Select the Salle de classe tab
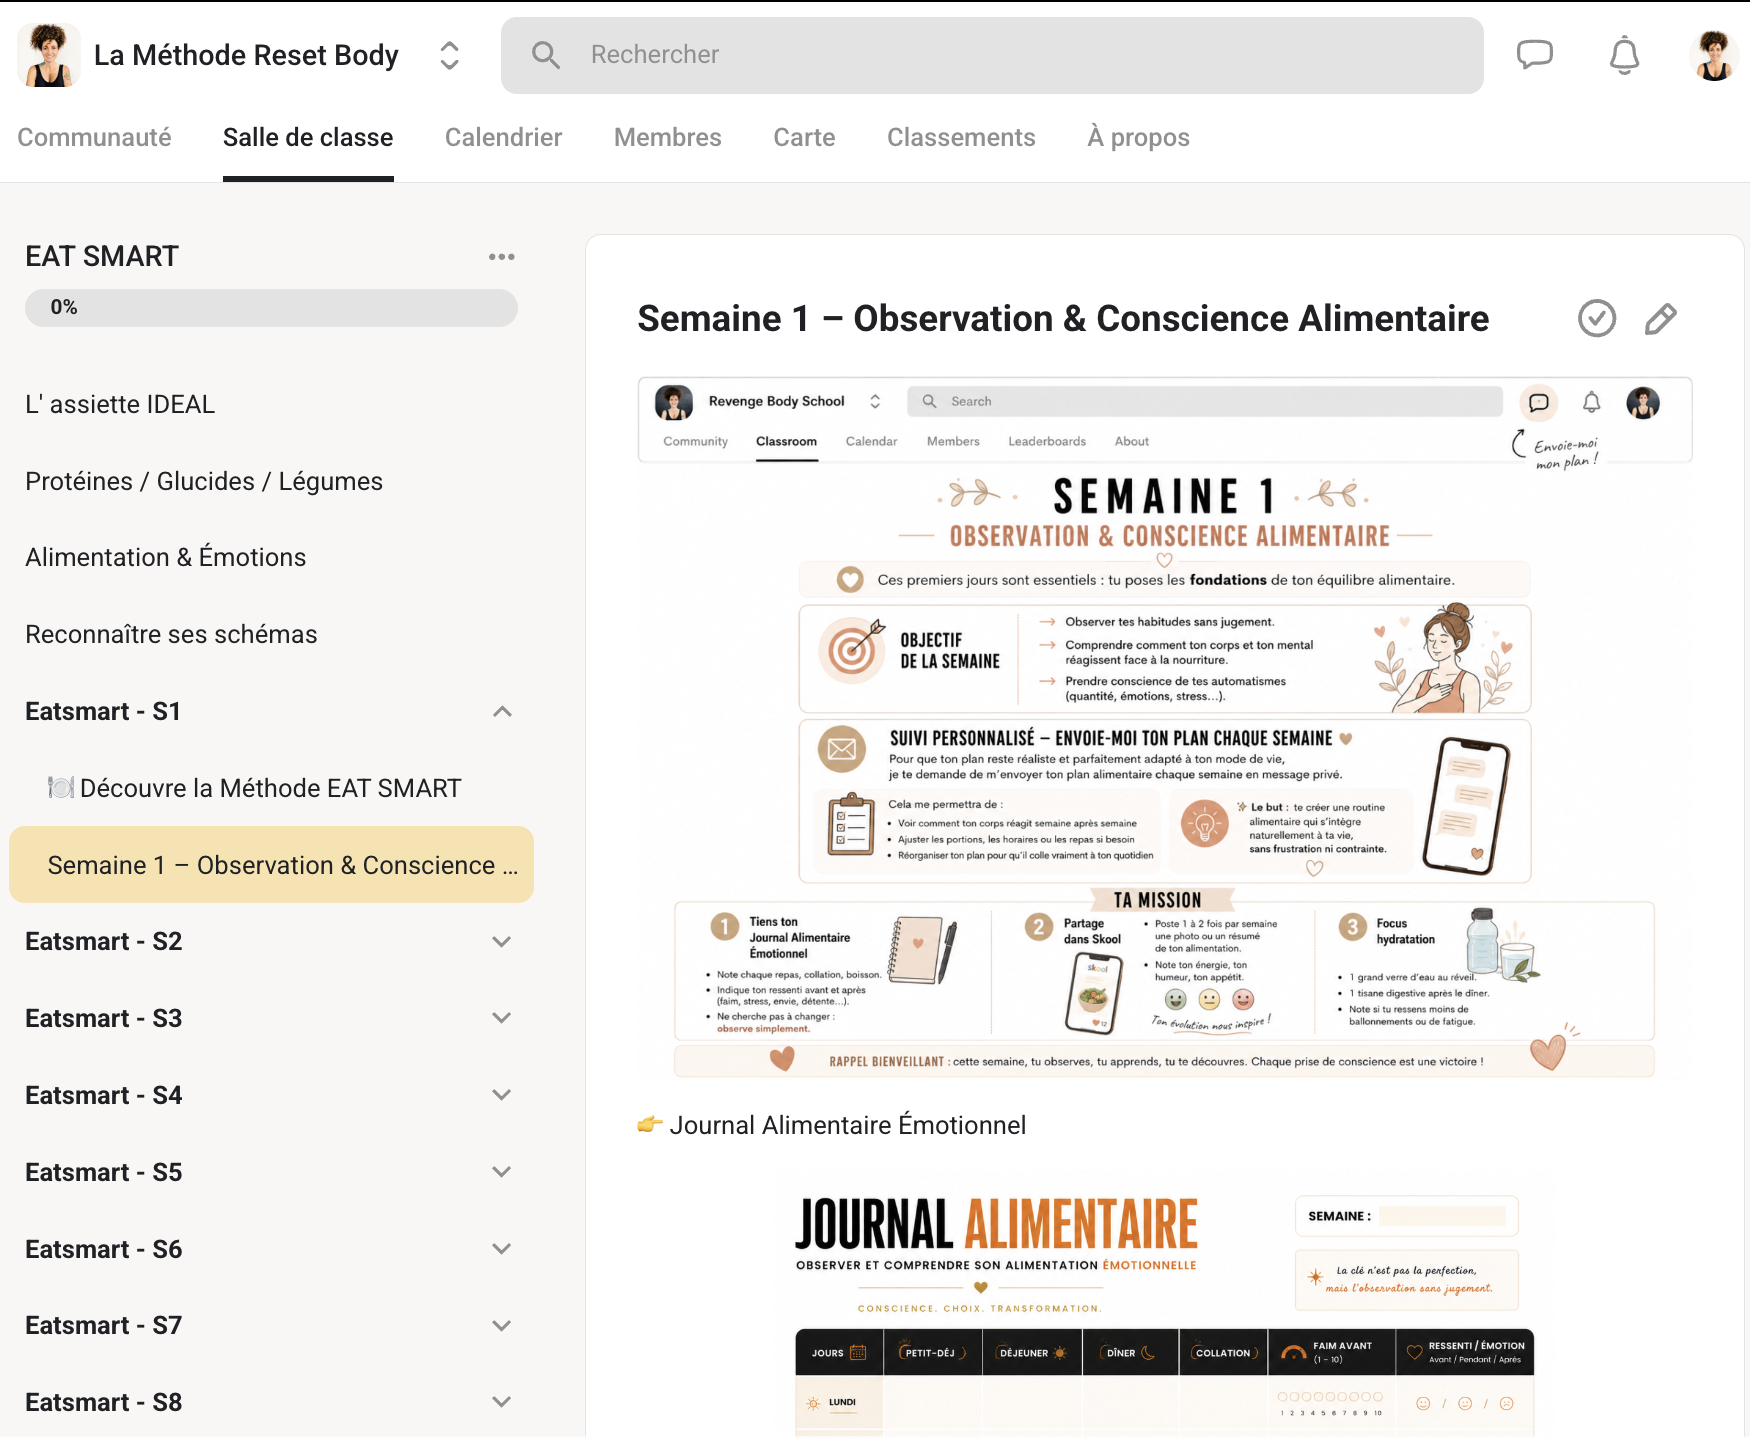 (x=308, y=137)
